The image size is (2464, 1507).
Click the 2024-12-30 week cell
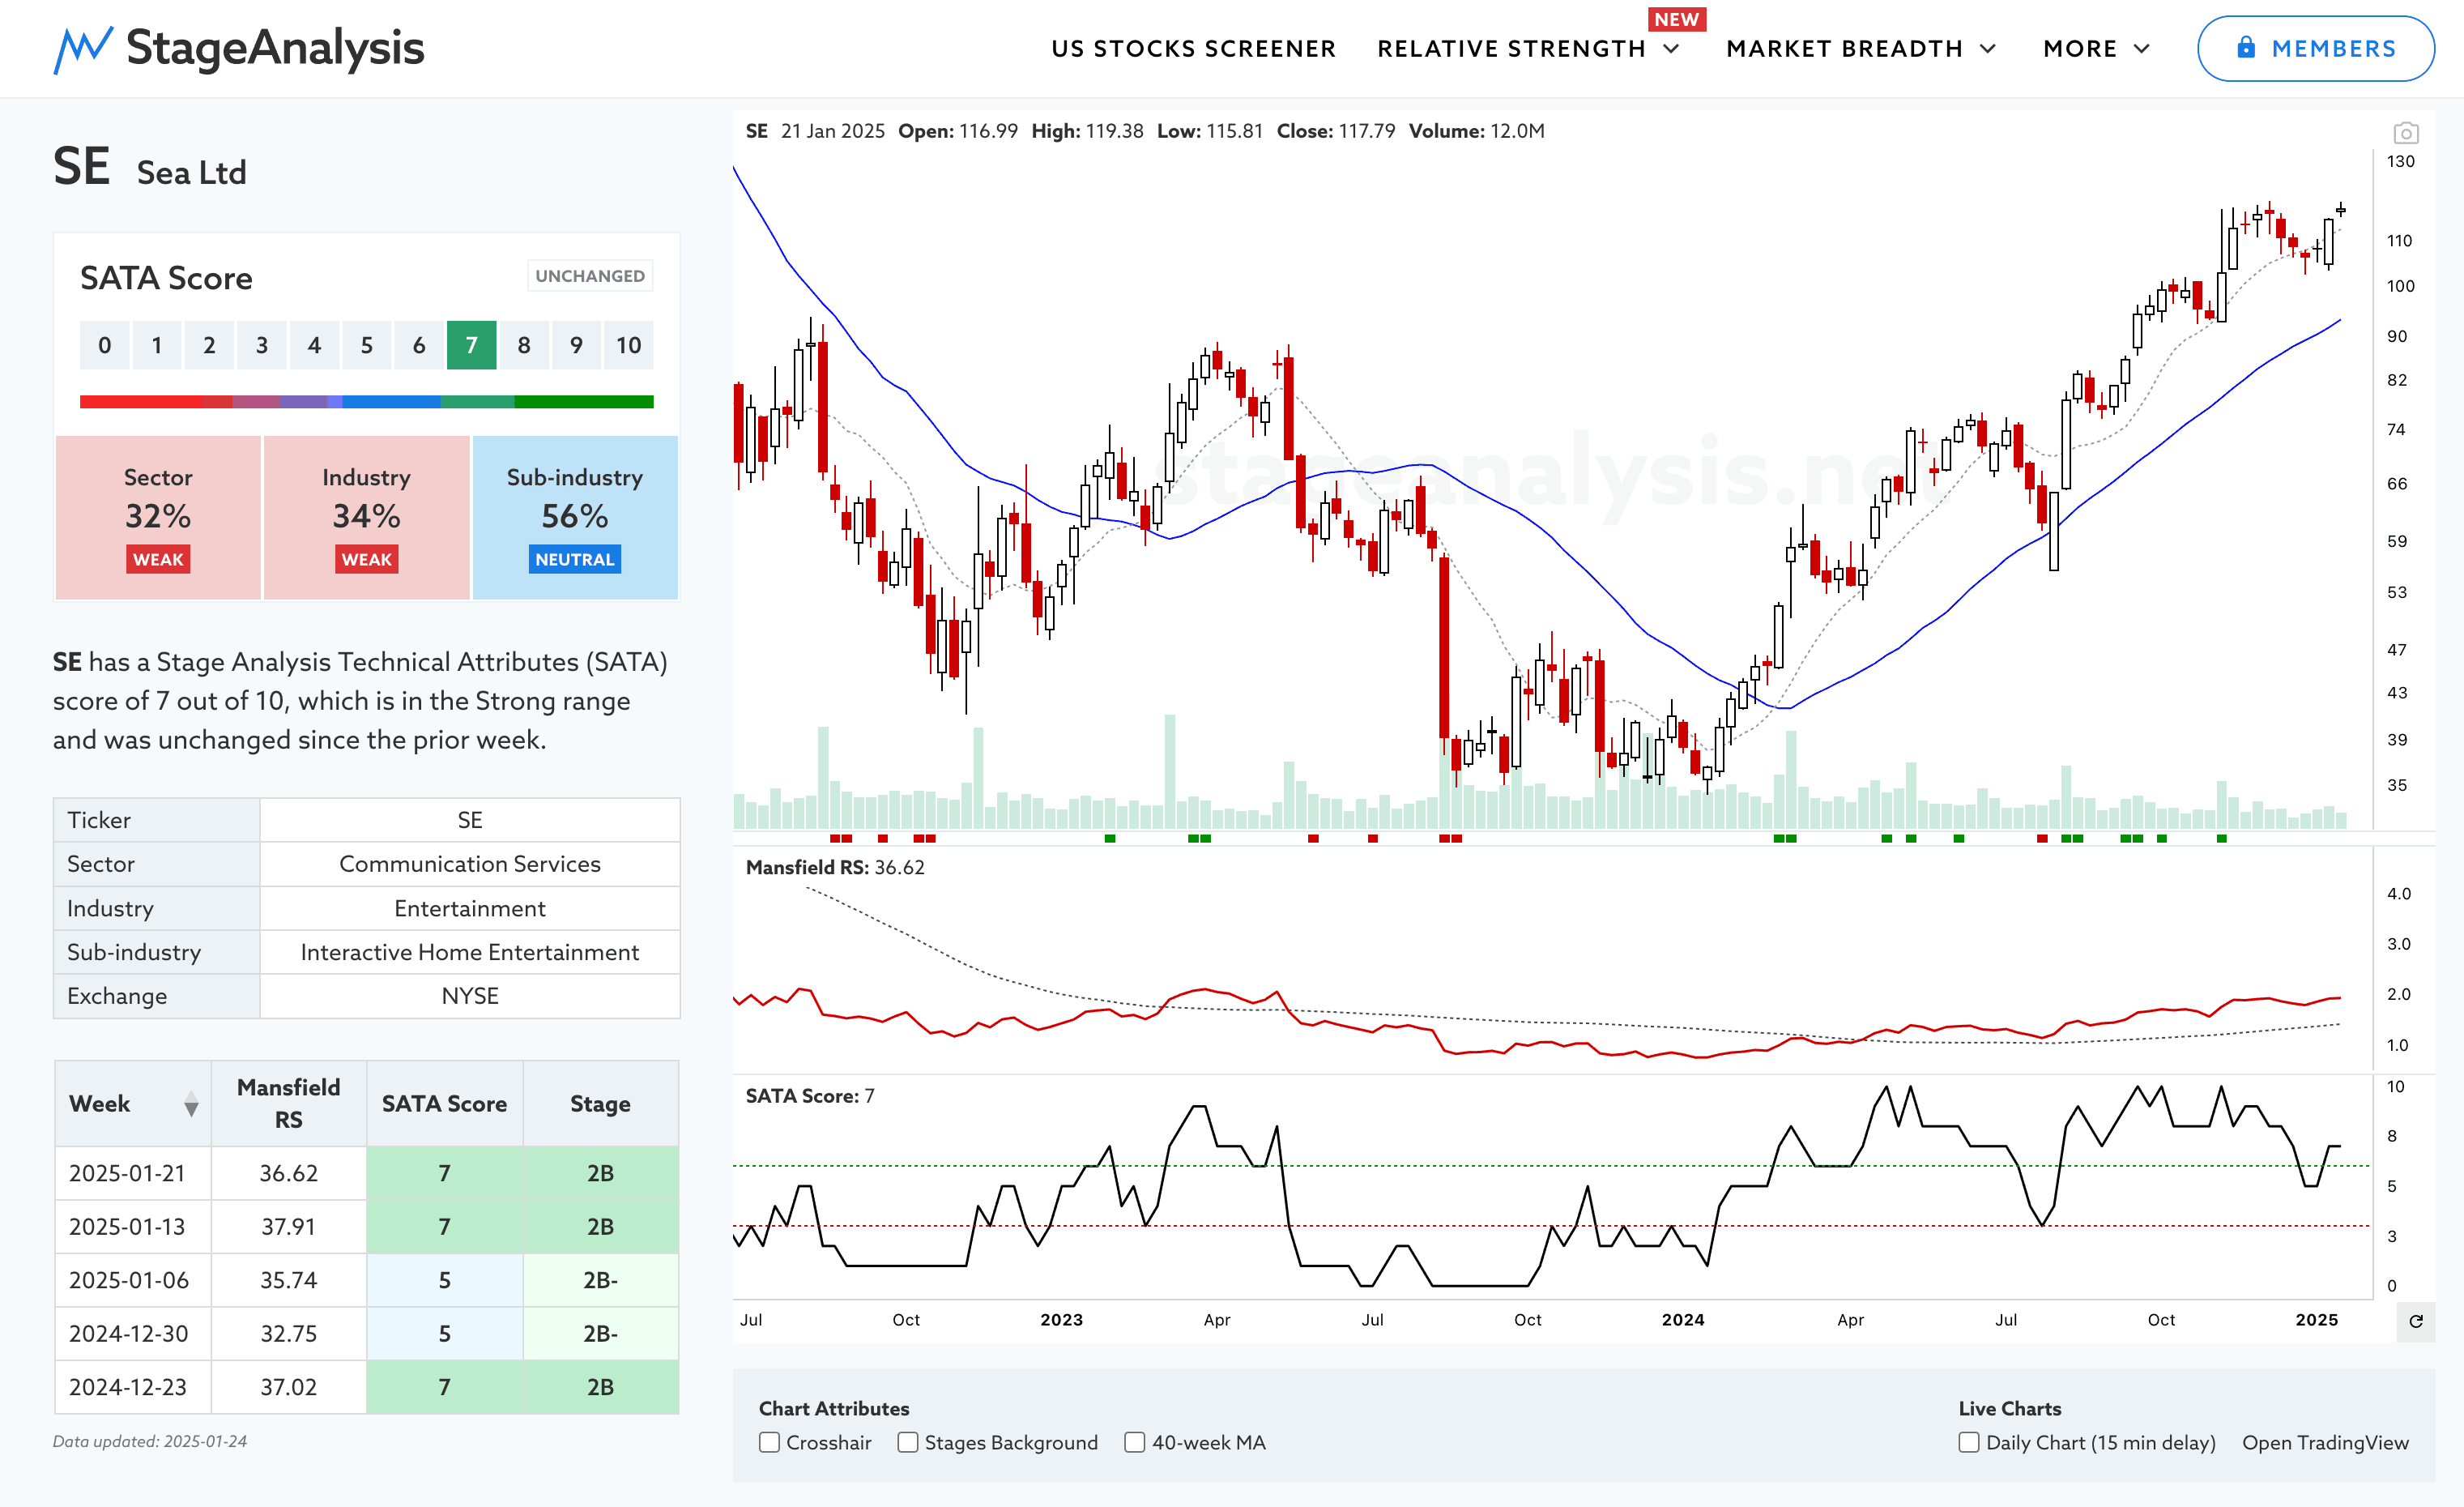(x=133, y=1334)
